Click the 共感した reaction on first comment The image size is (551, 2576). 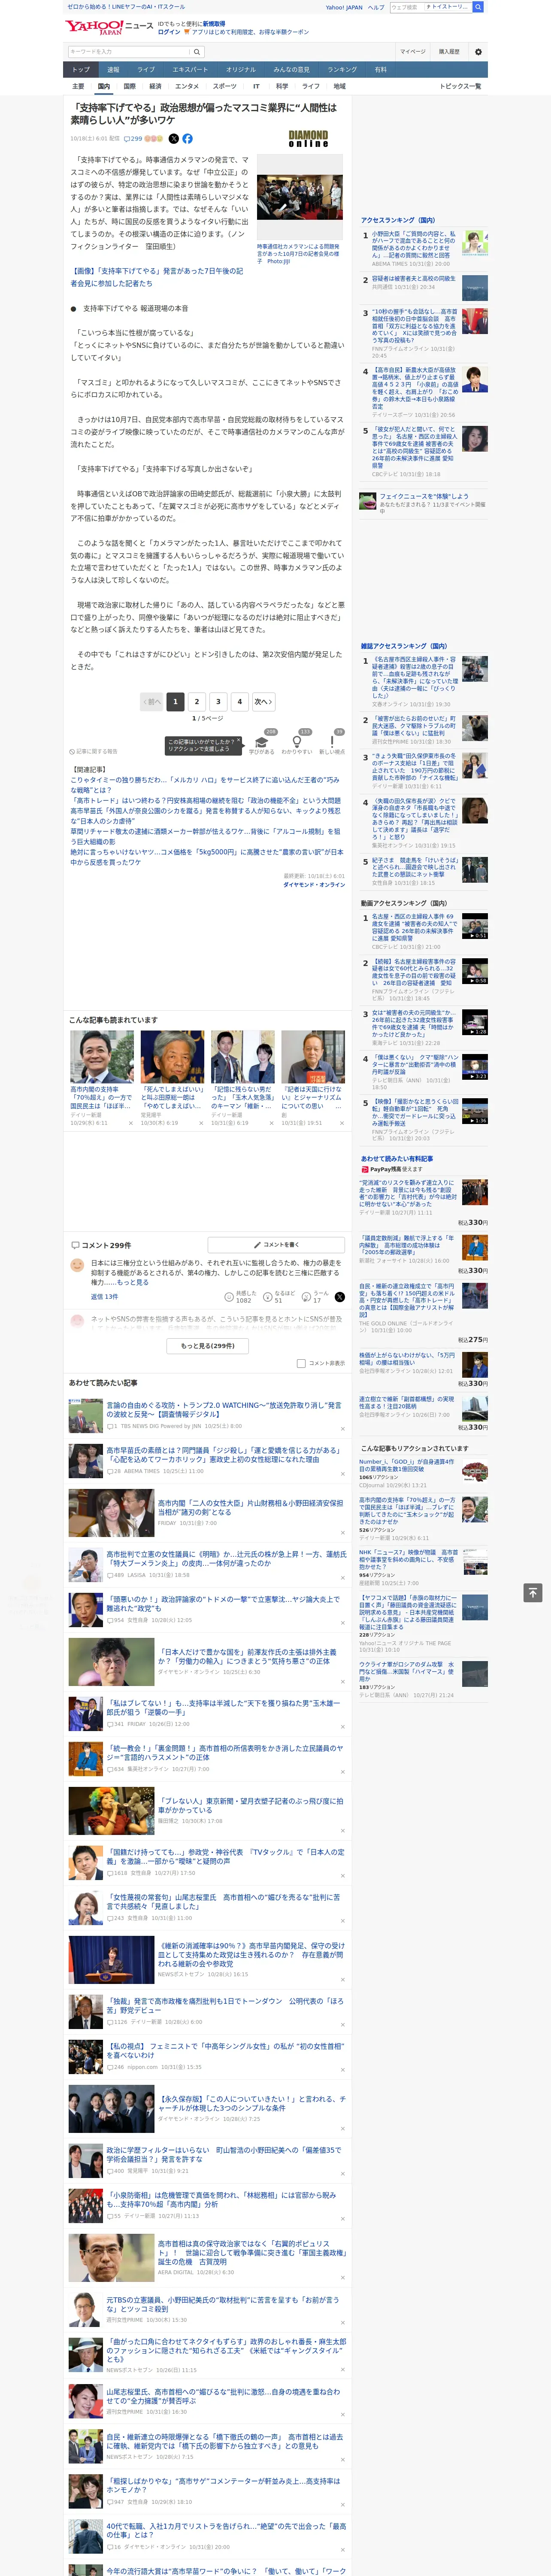pos(241,1296)
